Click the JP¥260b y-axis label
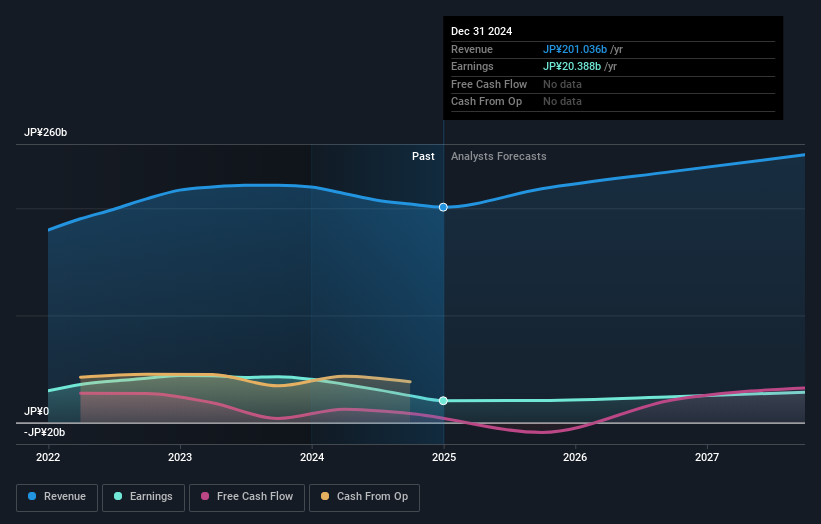 [46, 132]
